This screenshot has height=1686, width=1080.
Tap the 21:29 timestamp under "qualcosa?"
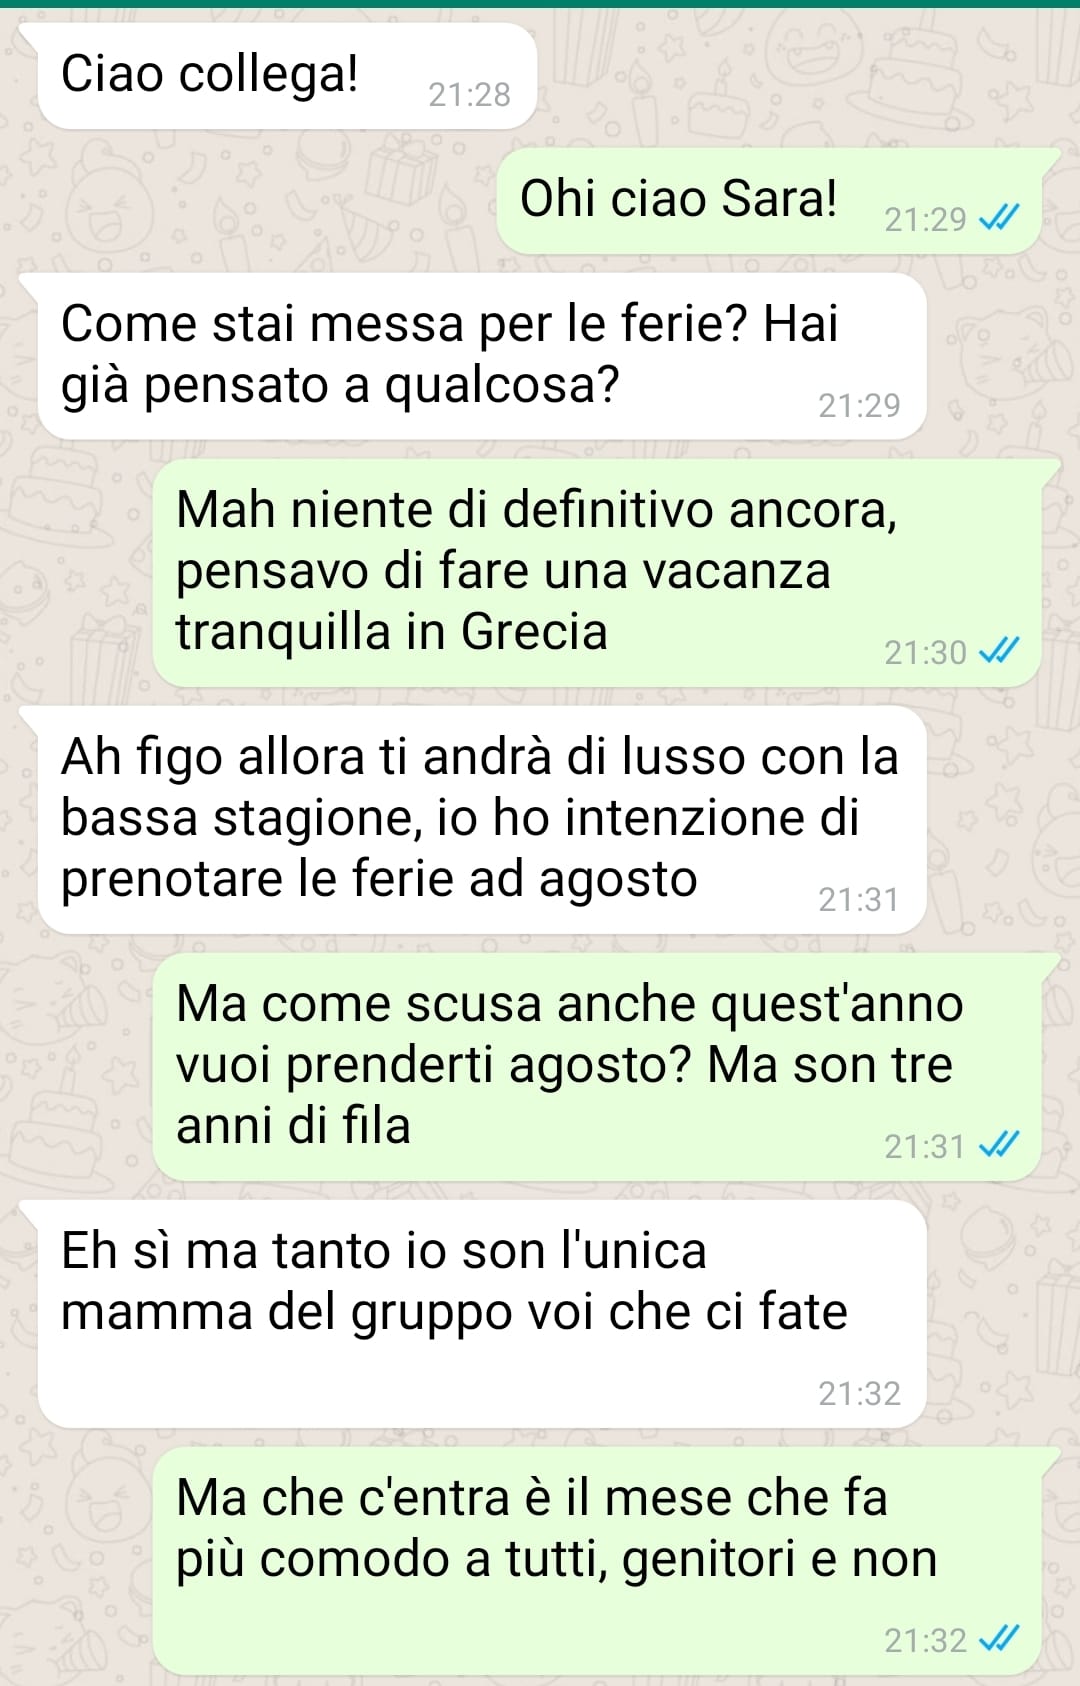[x=859, y=405]
